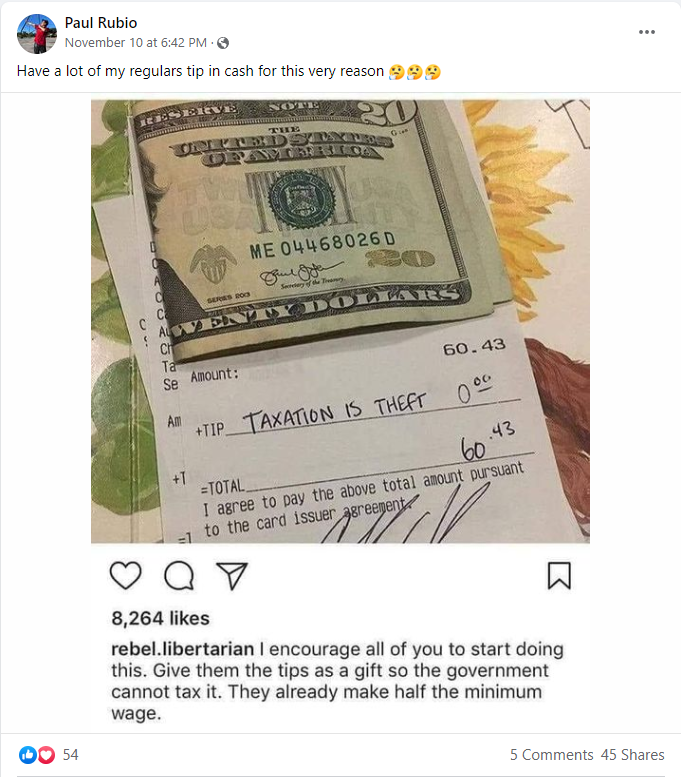Open the three-dot post options menu
The height and width of the screenshot is (777, 681).
click(646, 32)
